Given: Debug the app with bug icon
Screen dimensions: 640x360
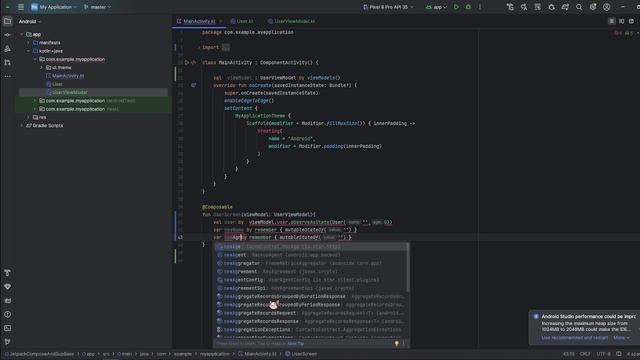Looking at the screenshot, I should tap(468, 7).
